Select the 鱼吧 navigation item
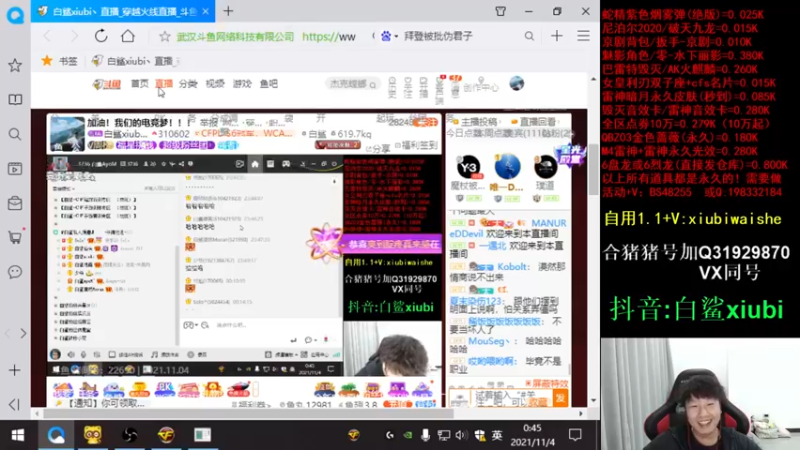 [269, 84]
